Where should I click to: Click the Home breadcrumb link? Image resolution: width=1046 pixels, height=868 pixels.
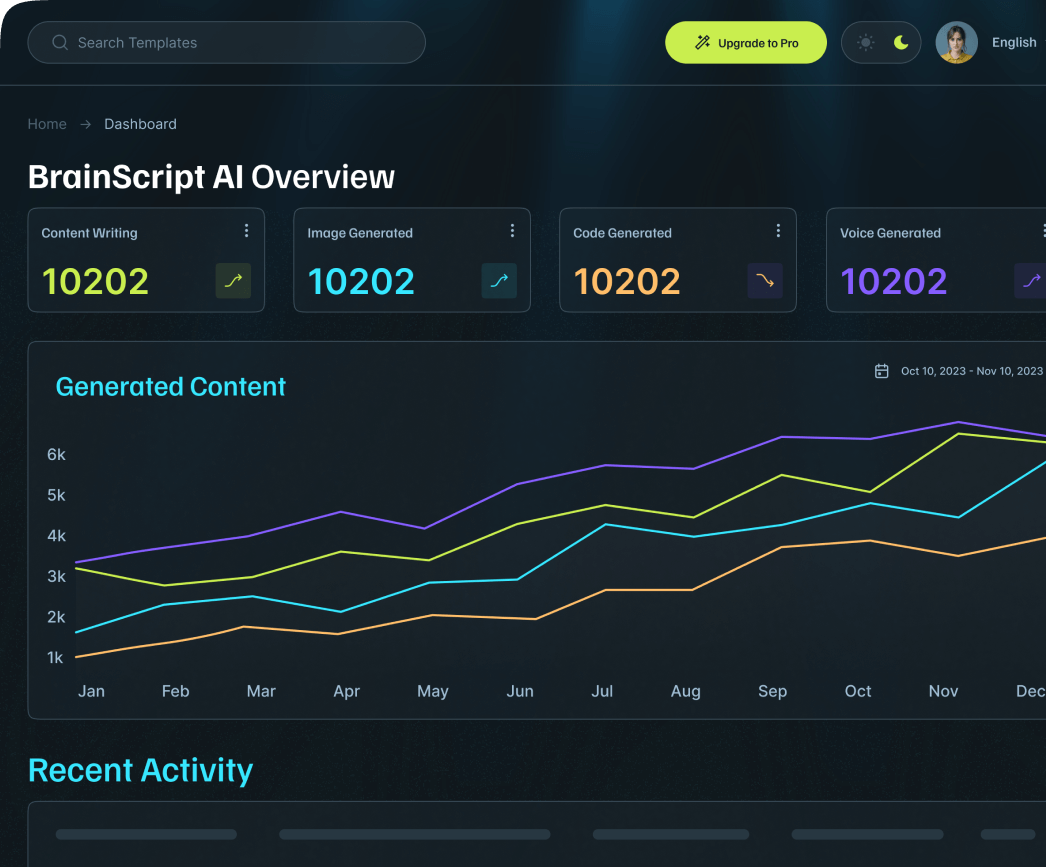tap(47, 124)
